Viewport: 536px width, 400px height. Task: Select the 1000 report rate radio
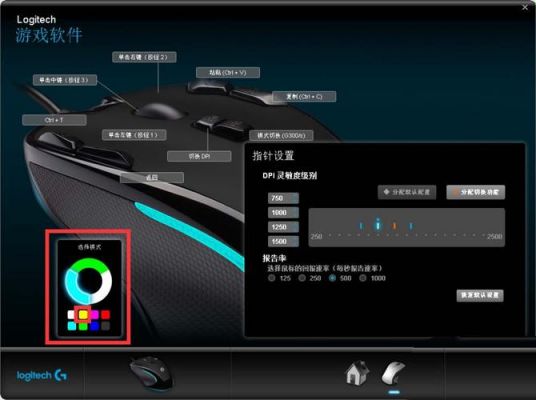(363, 278)
